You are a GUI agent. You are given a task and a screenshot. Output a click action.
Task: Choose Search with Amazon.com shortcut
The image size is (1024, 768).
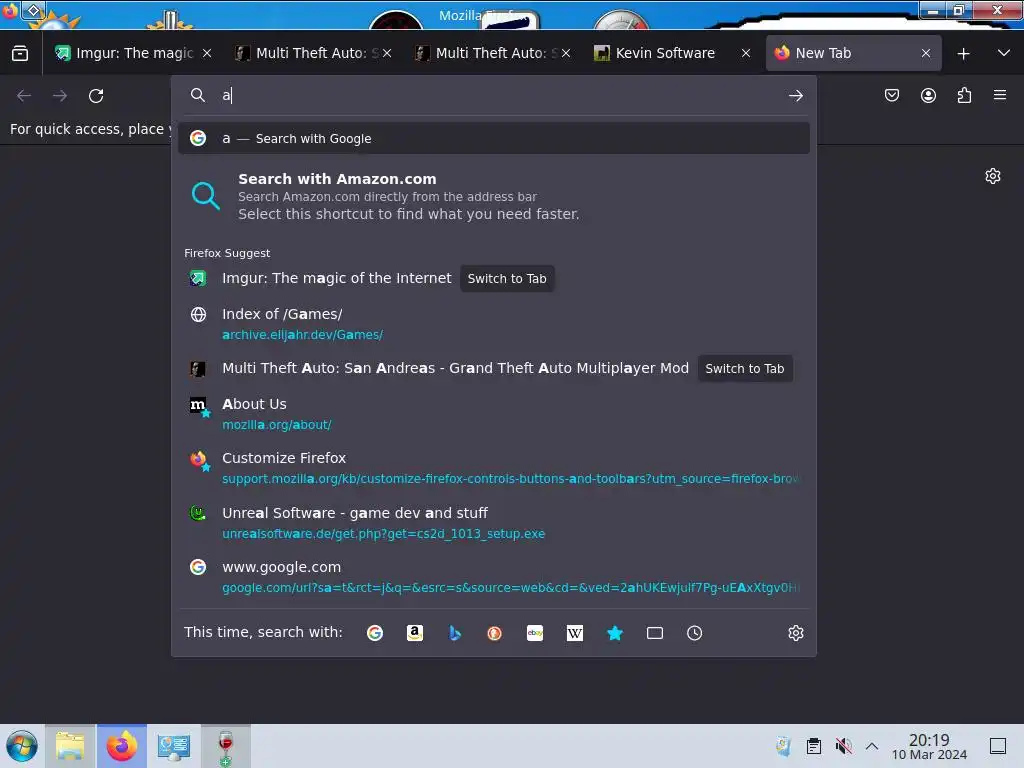pos(494,195)
